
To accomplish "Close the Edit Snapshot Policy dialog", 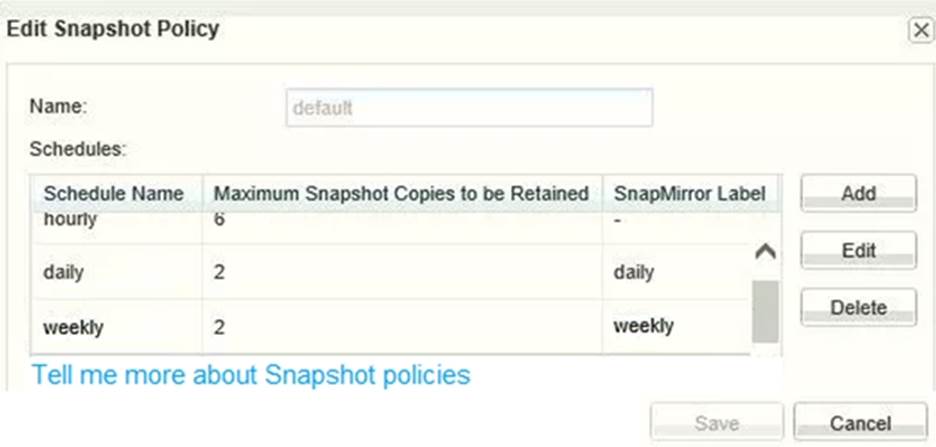I will [x=920, y=30].
